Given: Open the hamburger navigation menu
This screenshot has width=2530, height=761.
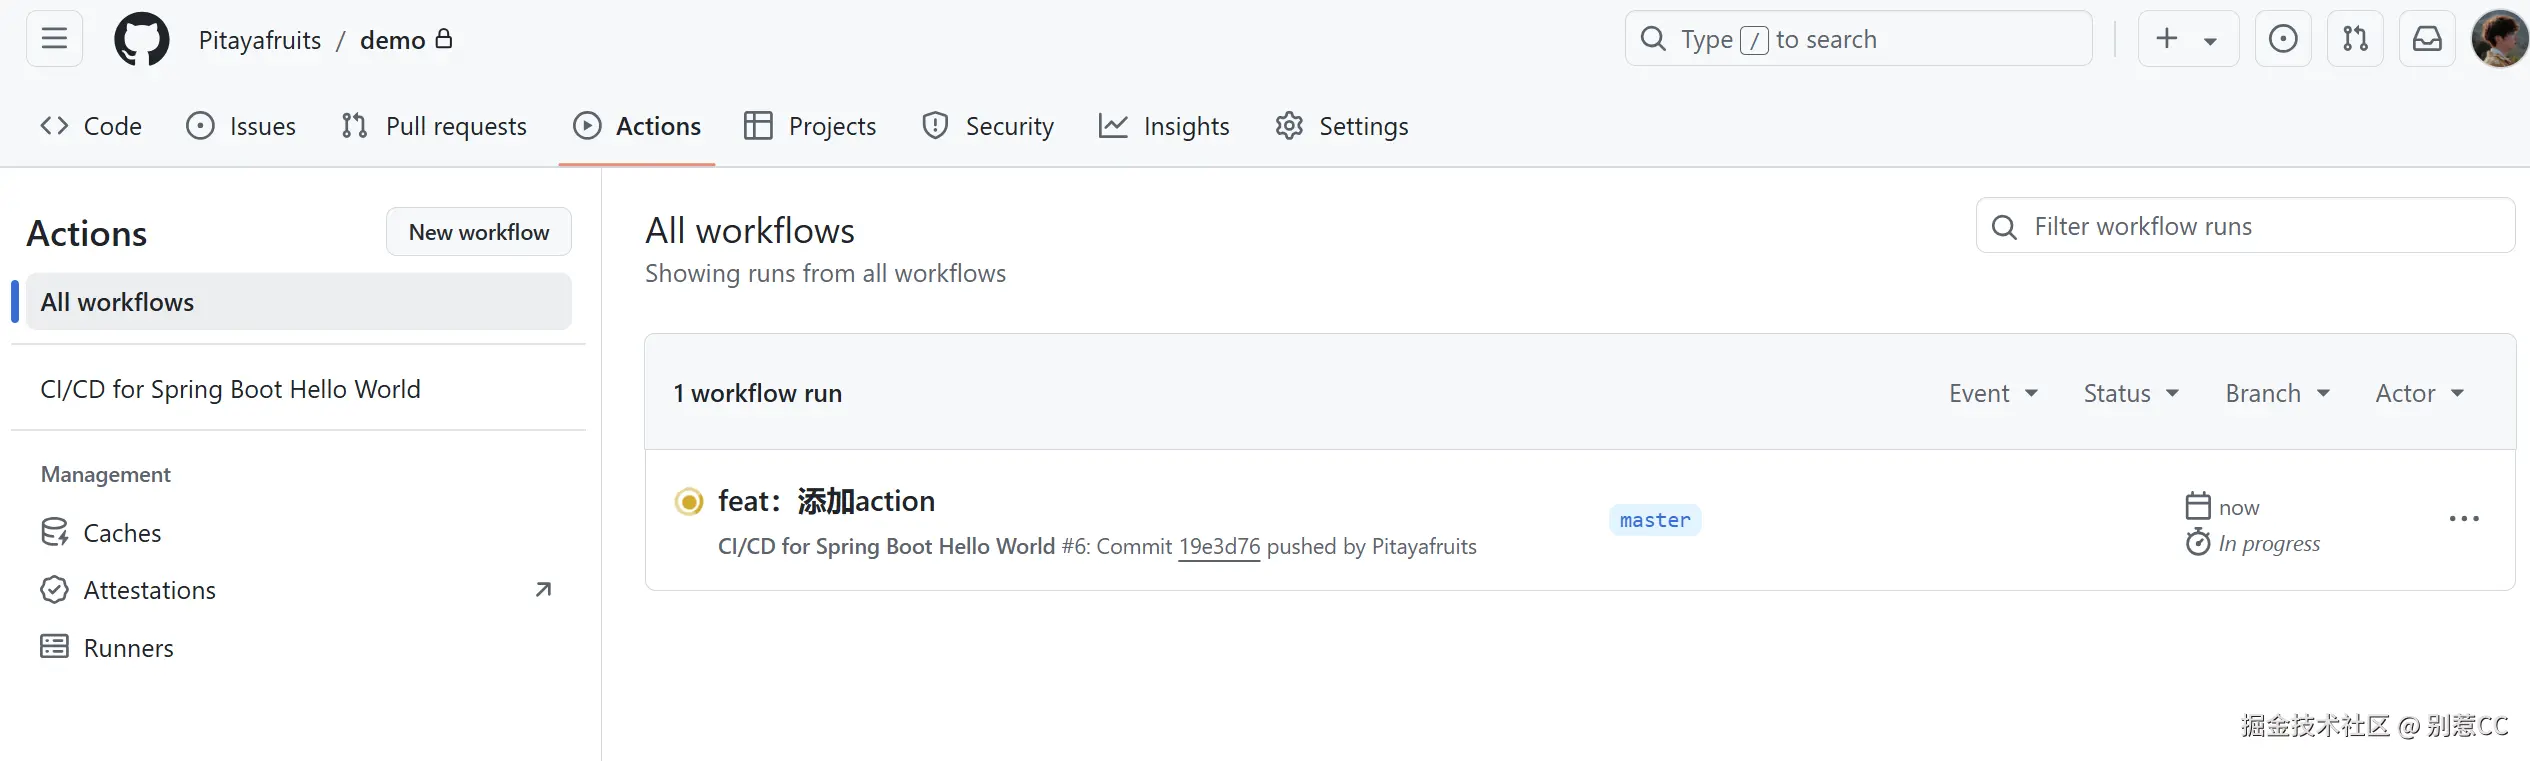Looking at the screenshot, I should pos(54,39).
